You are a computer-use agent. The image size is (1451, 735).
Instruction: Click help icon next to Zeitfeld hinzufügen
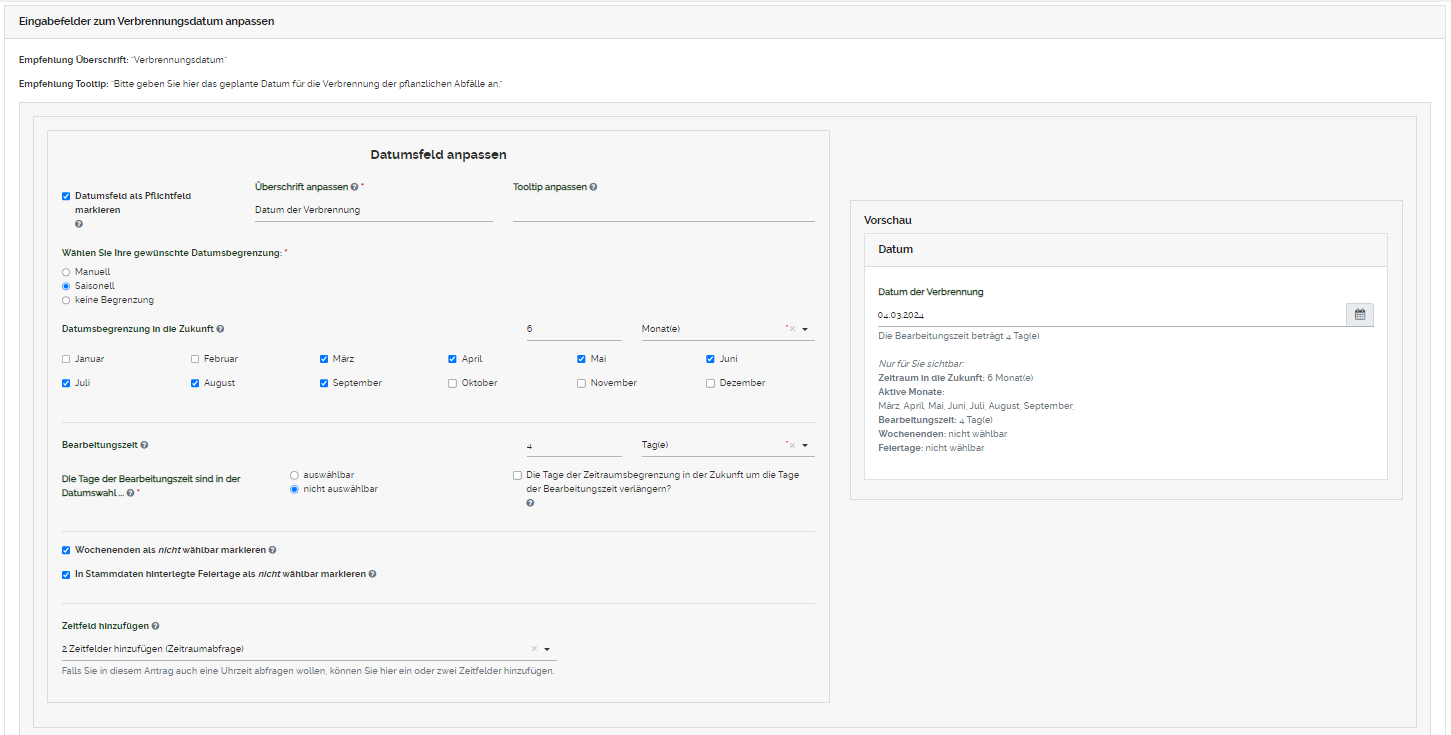155,626
